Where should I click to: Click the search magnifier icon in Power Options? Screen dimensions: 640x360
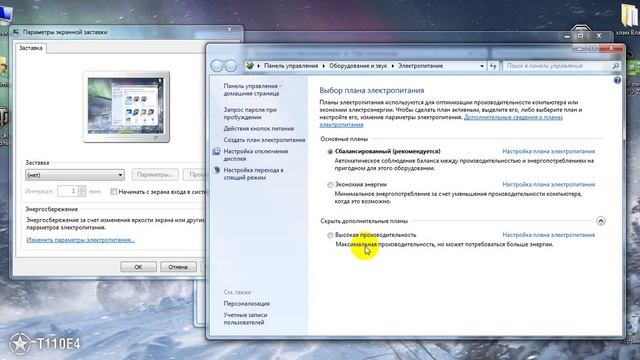pos(616,66)
